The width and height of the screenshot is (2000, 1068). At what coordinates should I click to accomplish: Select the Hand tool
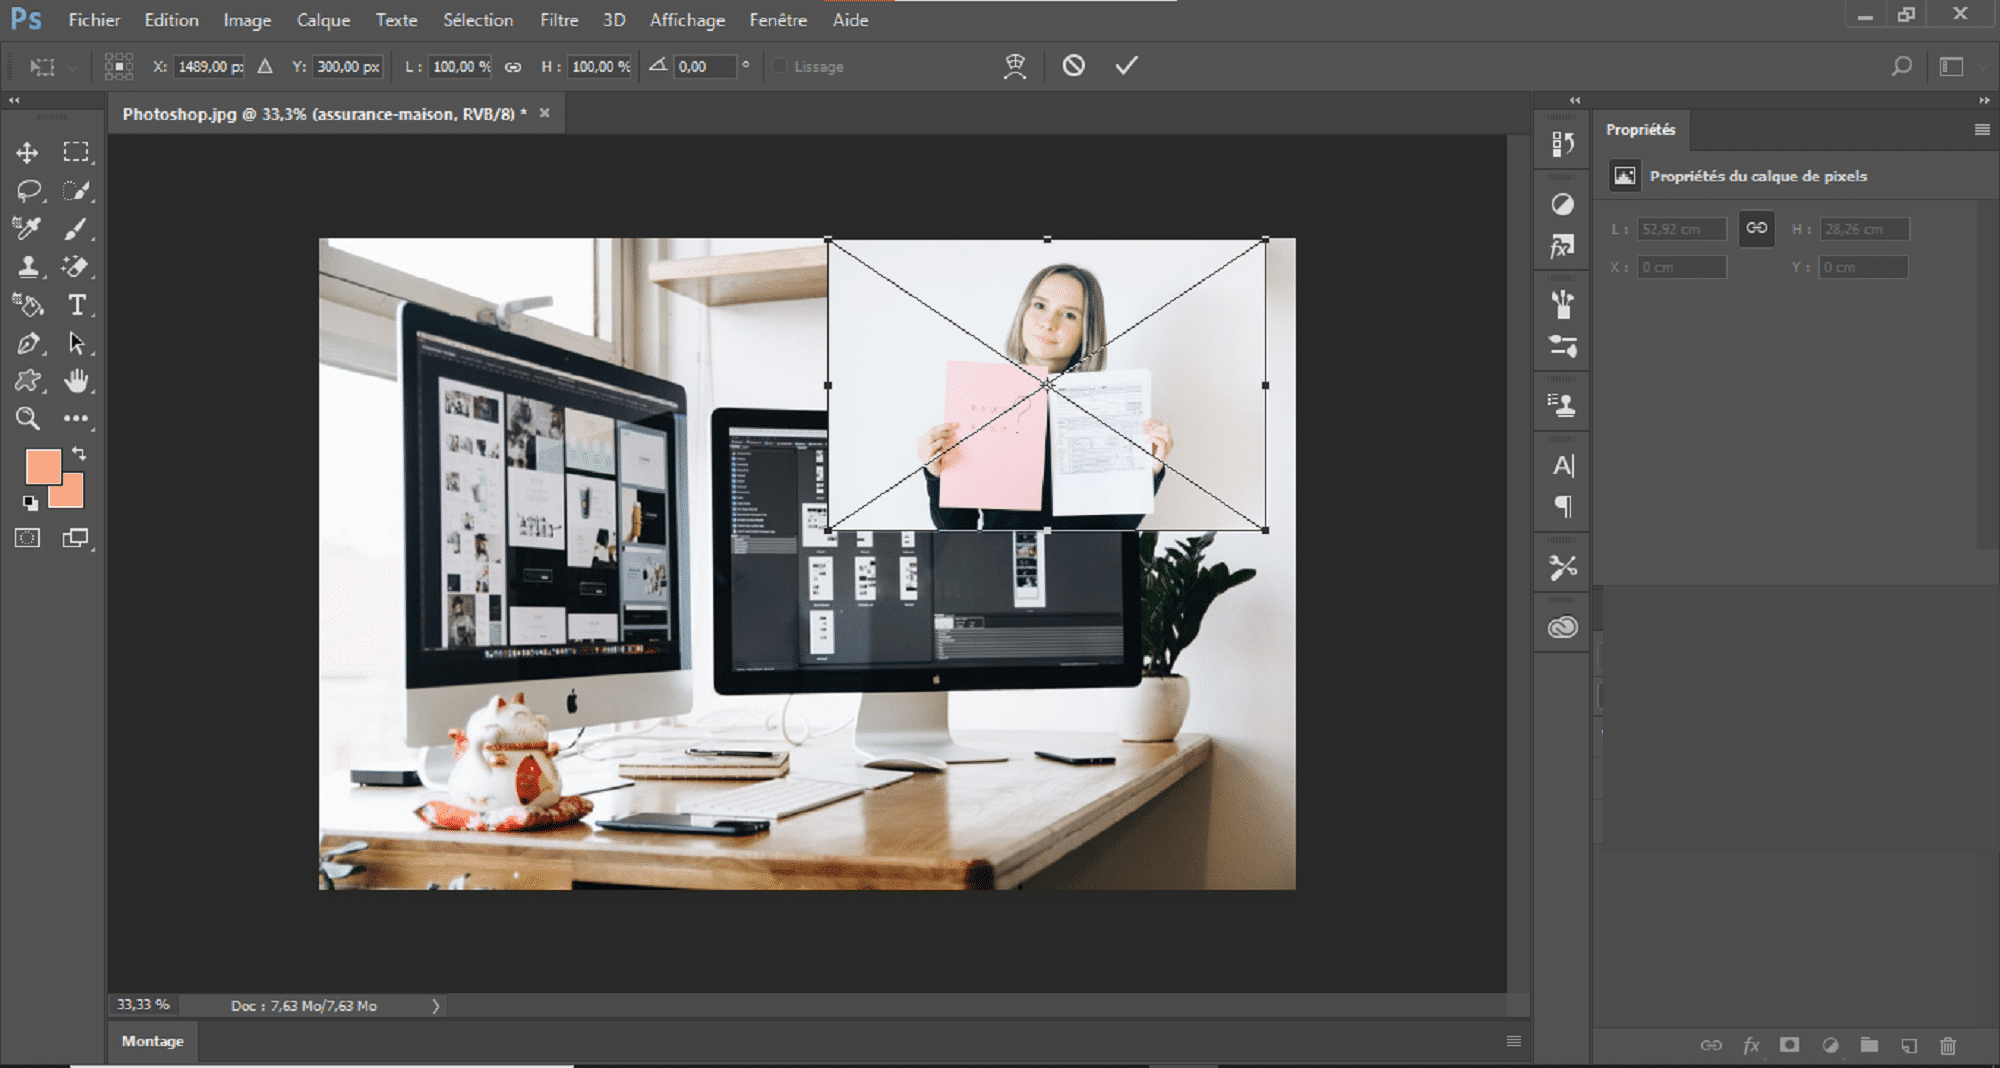76,381
